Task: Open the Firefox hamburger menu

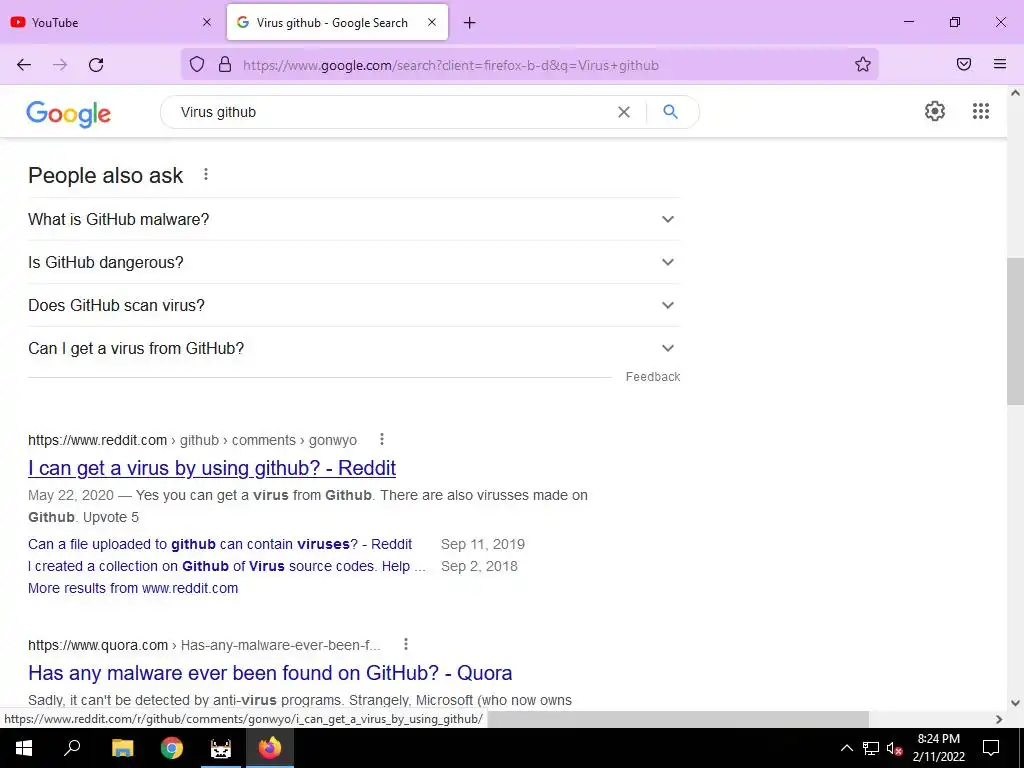Action: coord(1000,64)
